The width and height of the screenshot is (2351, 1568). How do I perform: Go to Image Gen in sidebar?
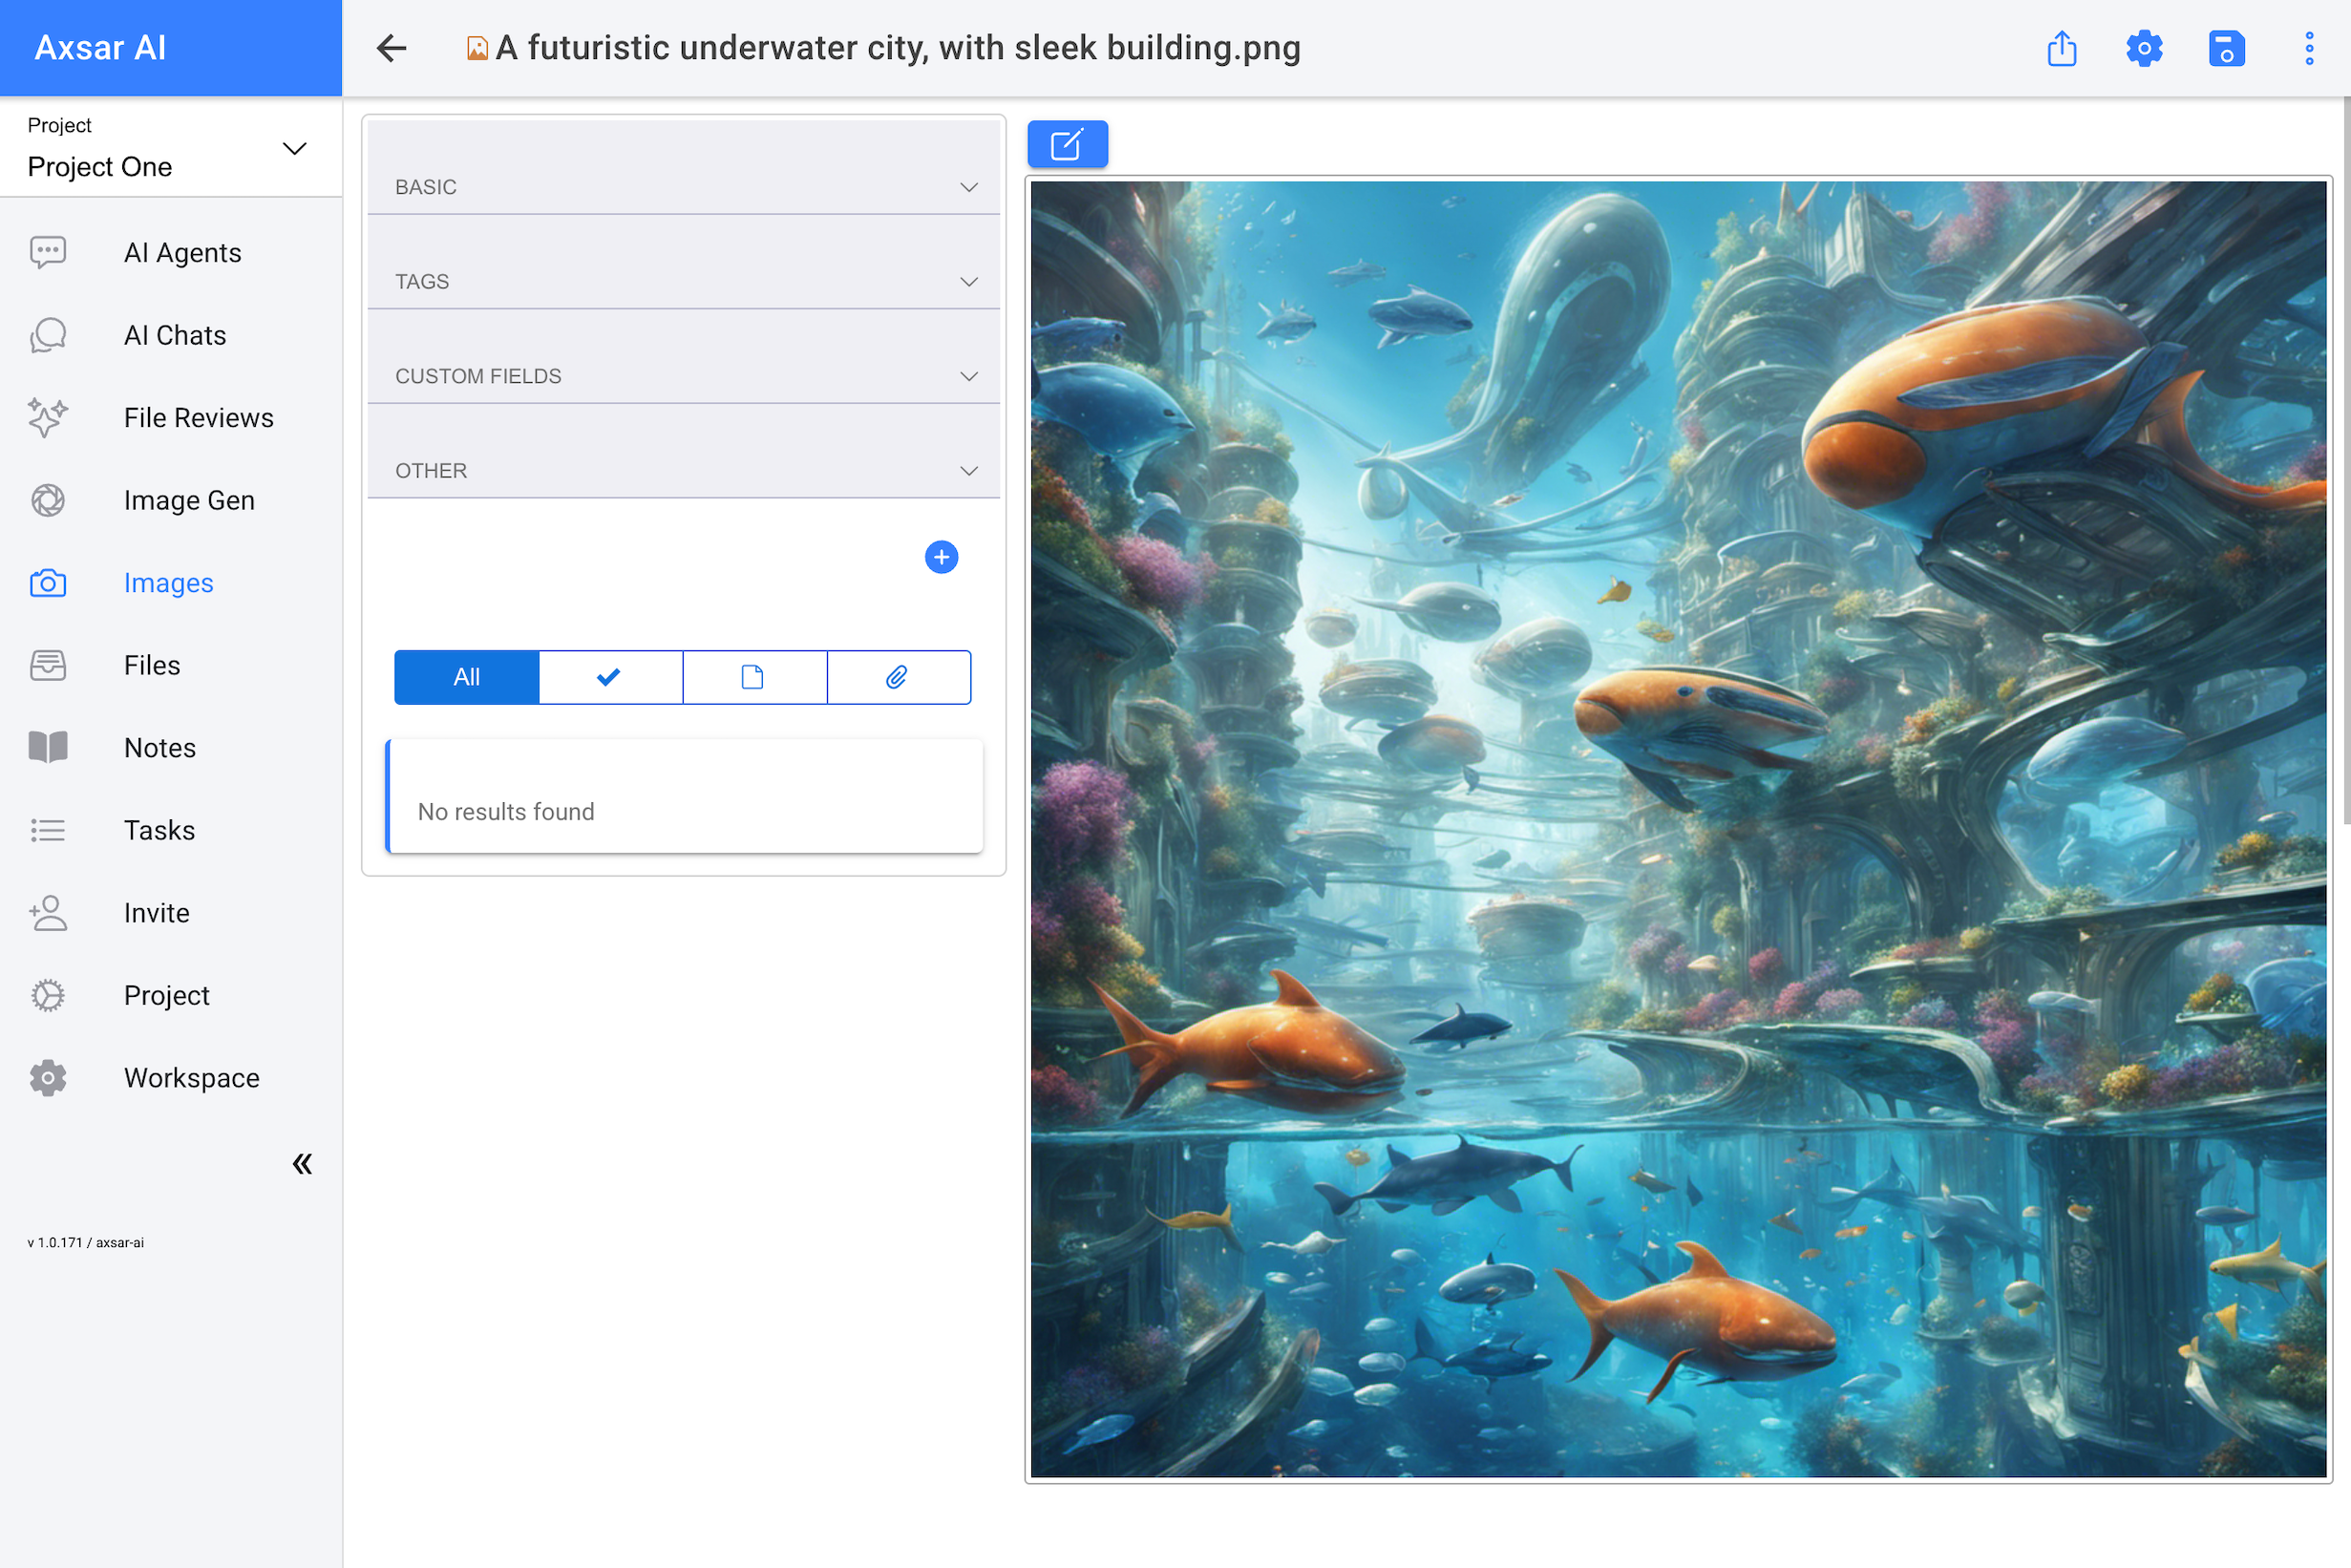(189, 500)
